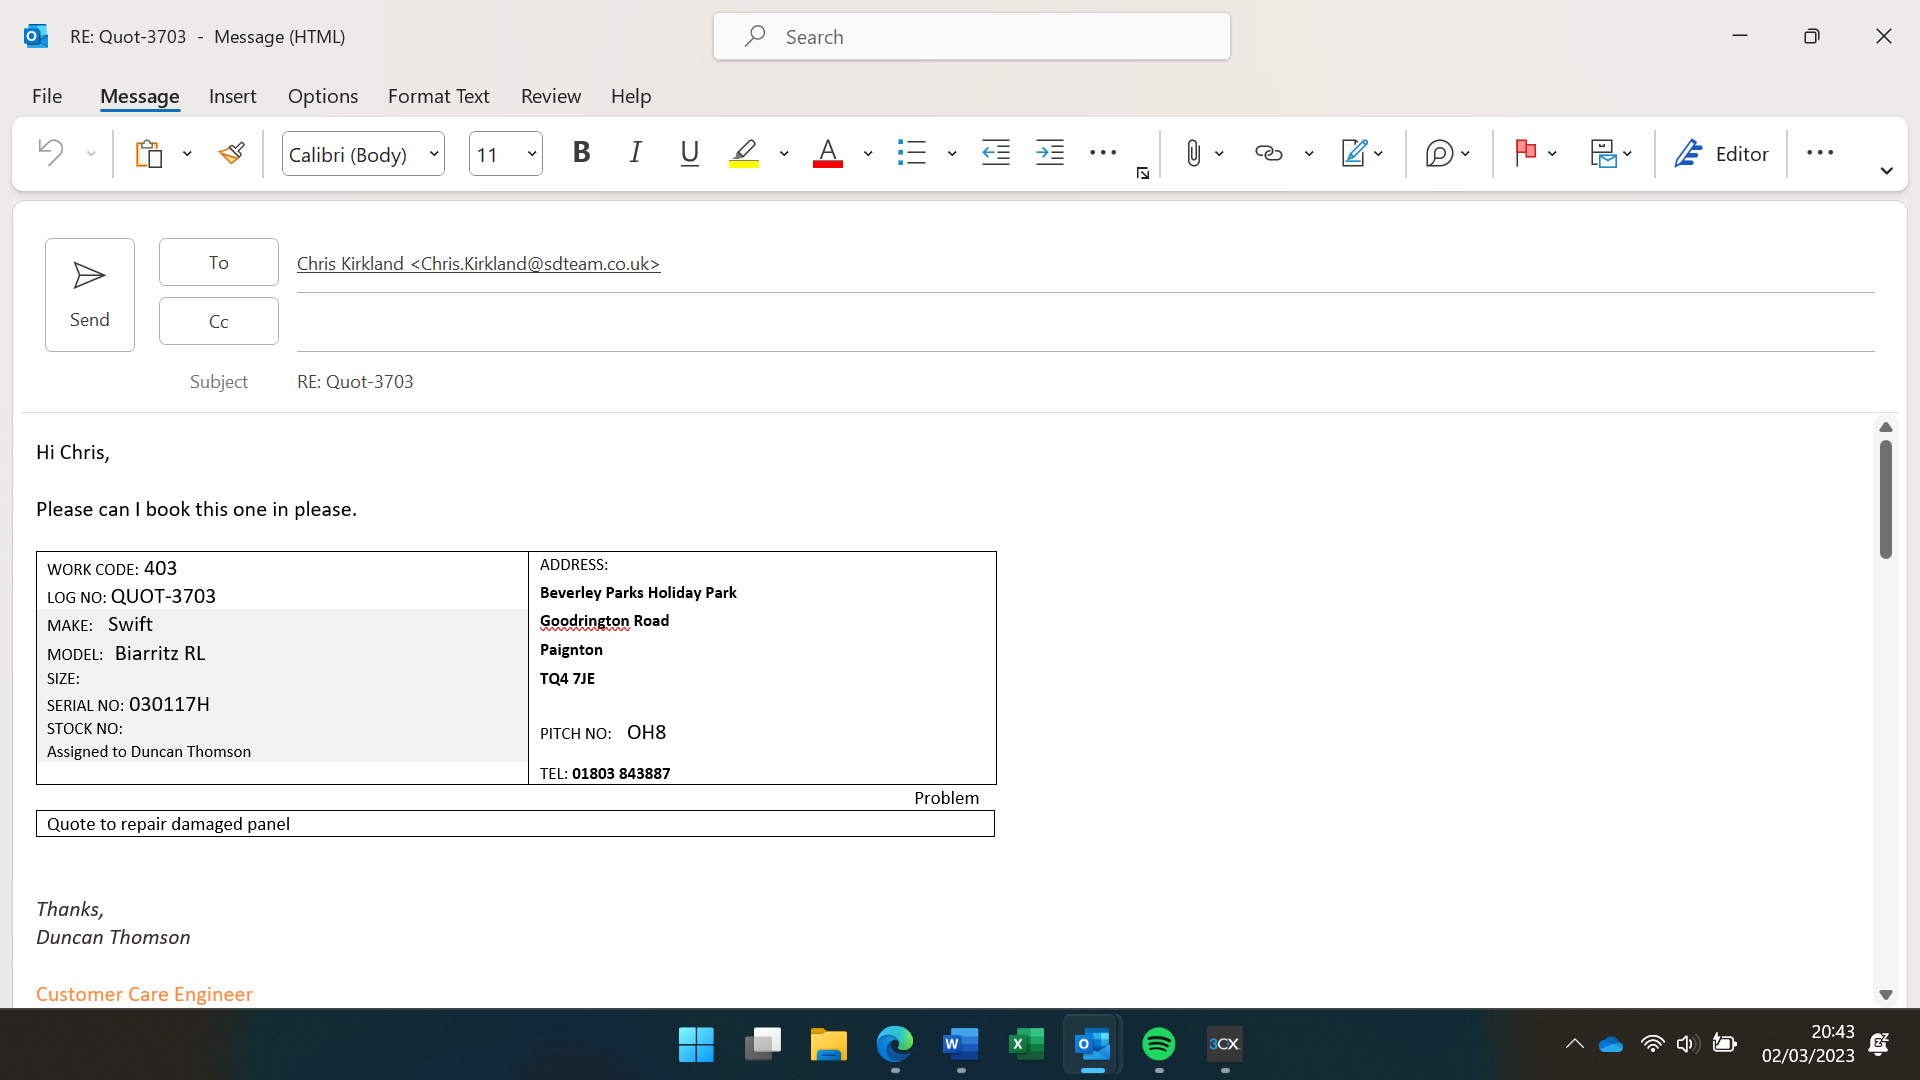1920x1080 pixels.
Task: Expand the font size 11 dropdown
Action: (532, 154)
